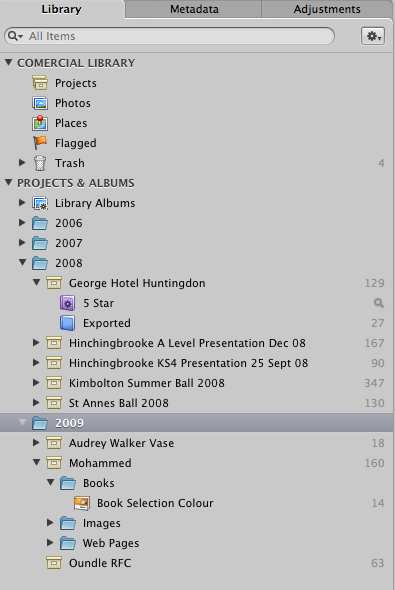Image resolution: width=395 pixels, height=590 pixels.
Task: Click the Library Albums icon
Action: [40, 203]
